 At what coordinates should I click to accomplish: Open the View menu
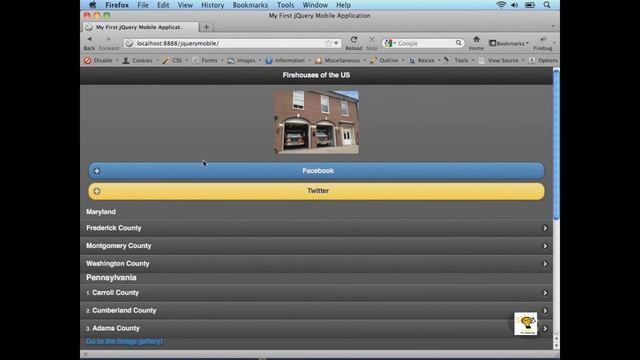185,5
